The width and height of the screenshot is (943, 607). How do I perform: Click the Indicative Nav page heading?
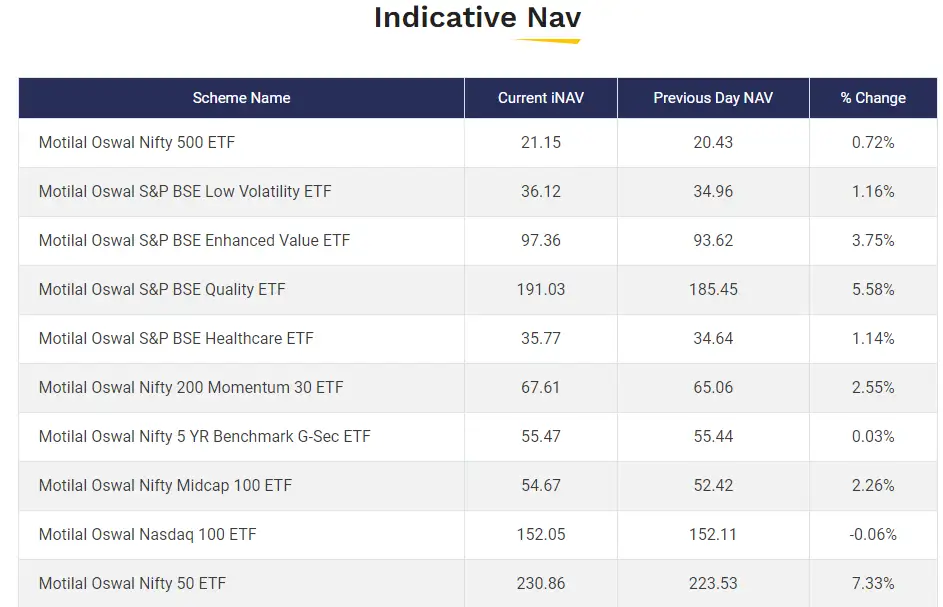477,18
